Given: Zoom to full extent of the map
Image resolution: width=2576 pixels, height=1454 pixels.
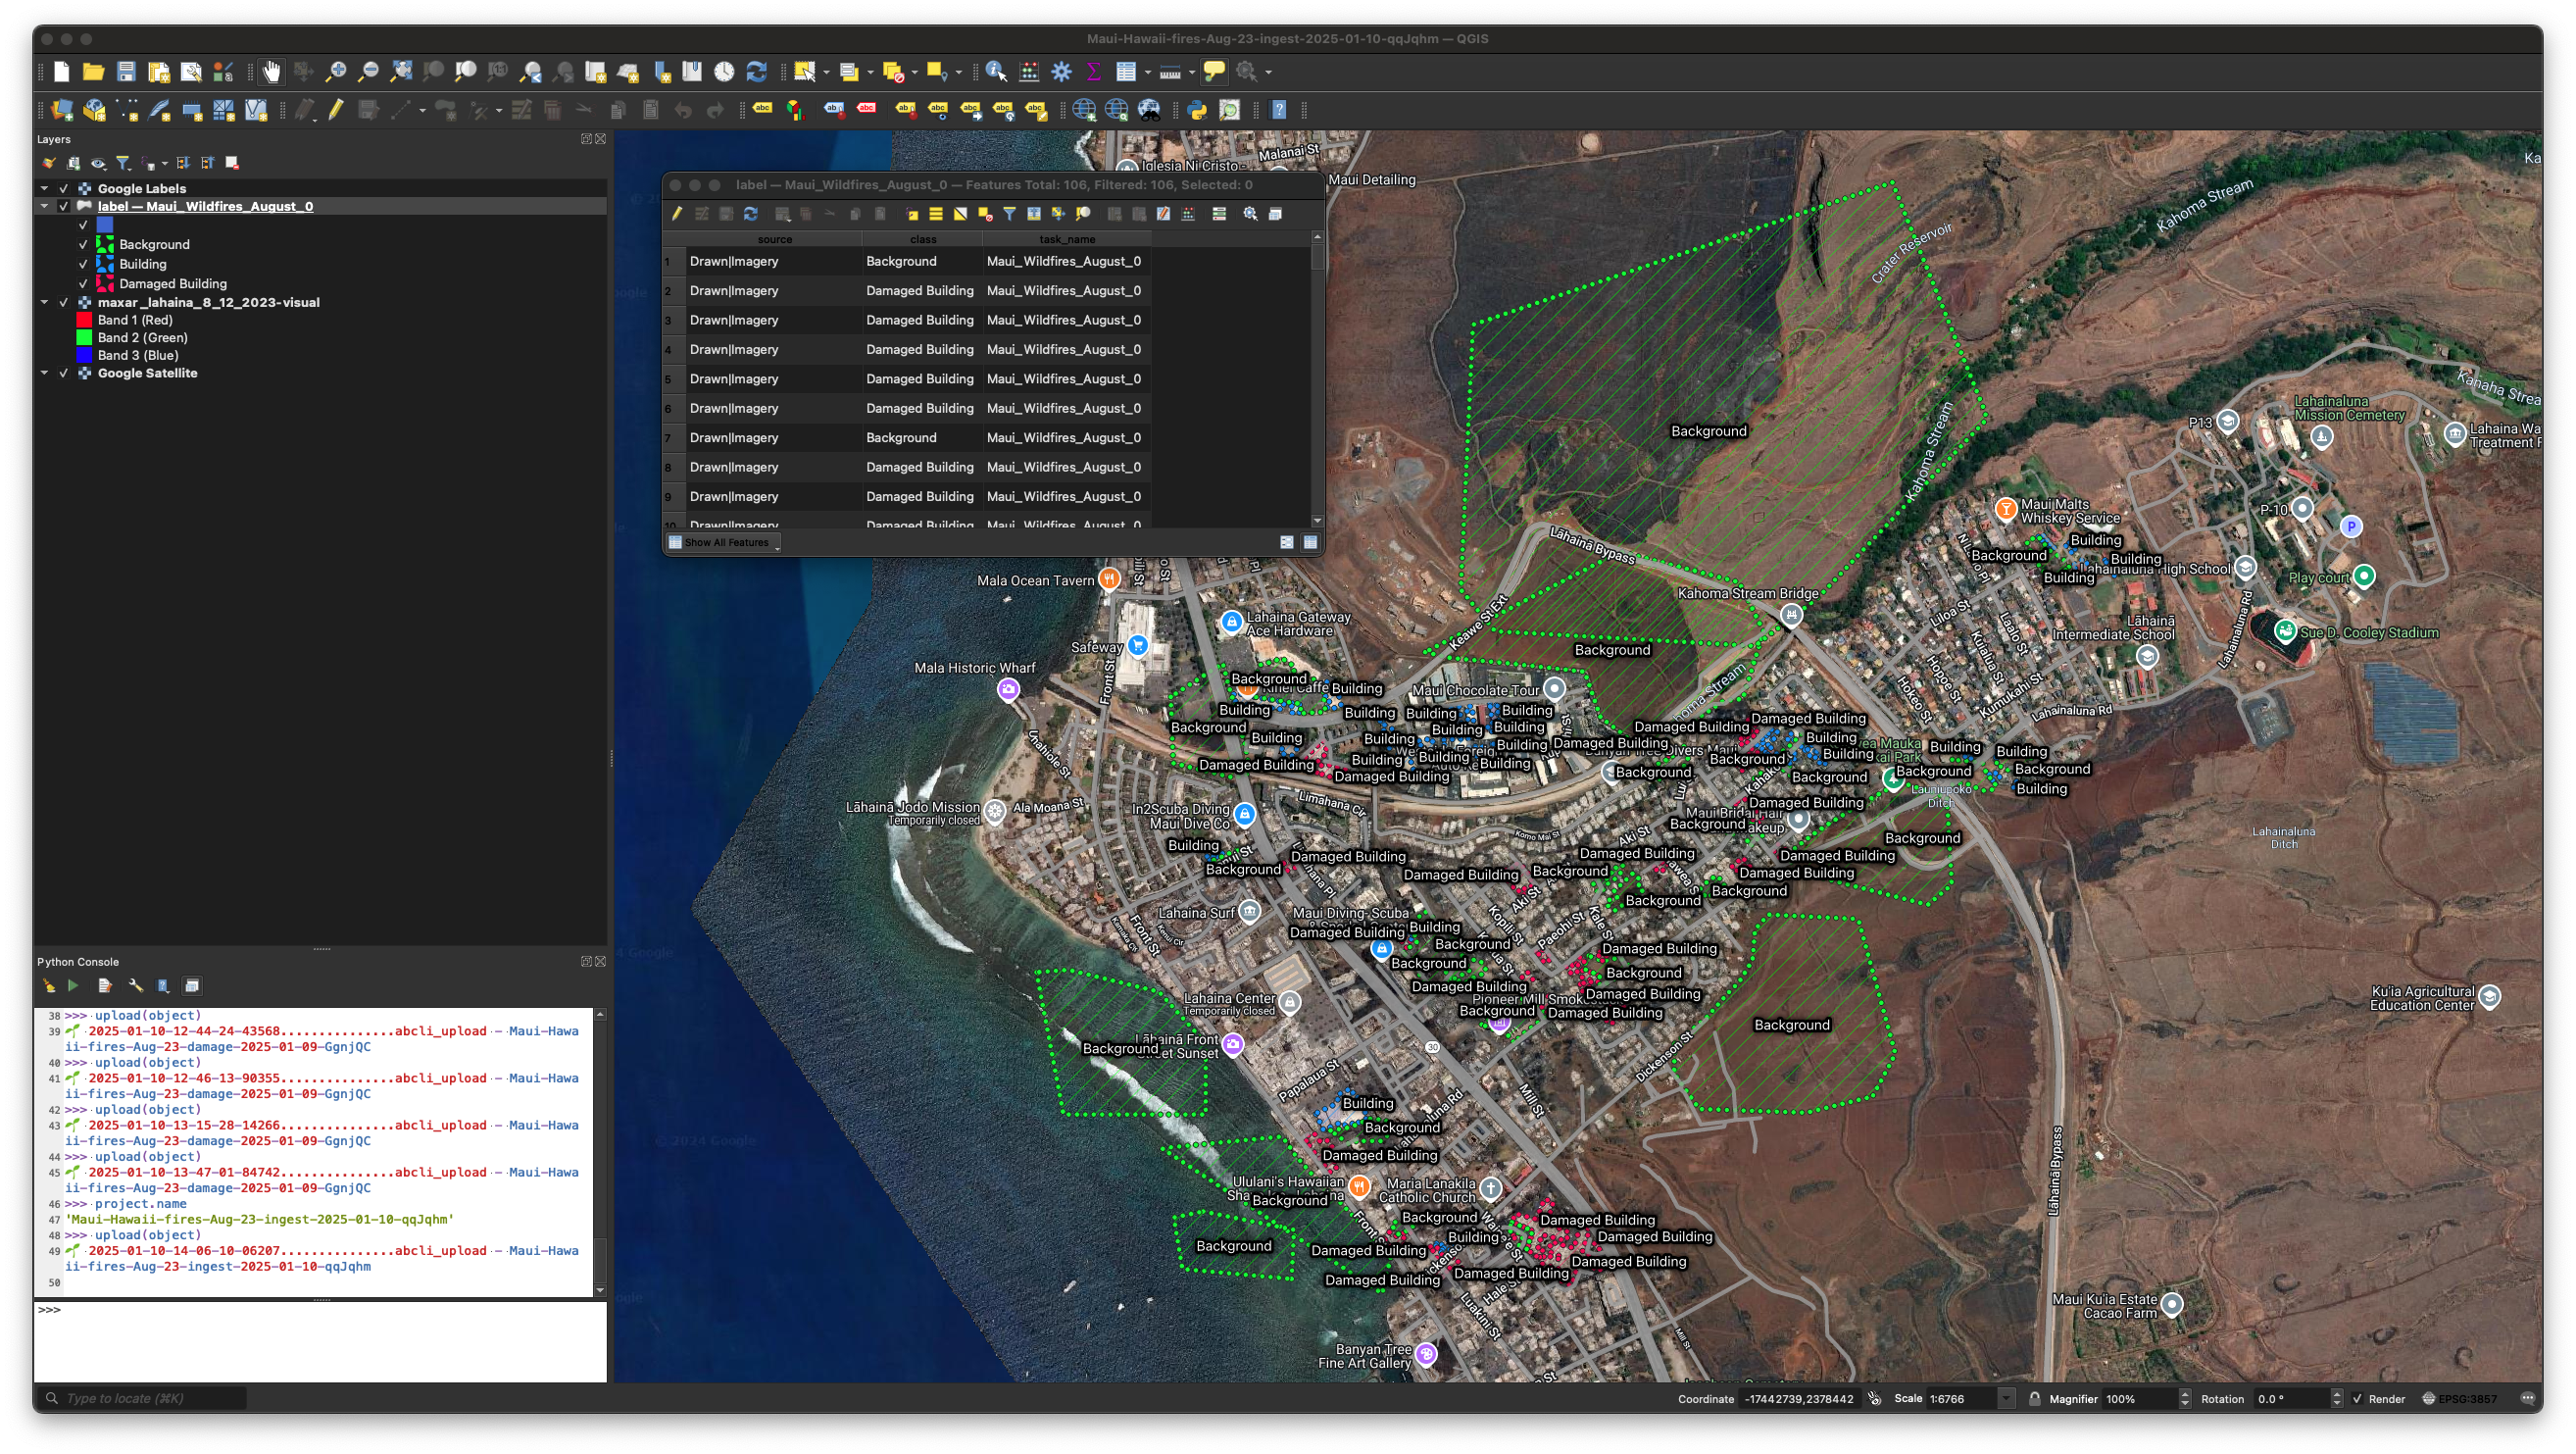Looking at the screenshot, I should click(401, 72).
